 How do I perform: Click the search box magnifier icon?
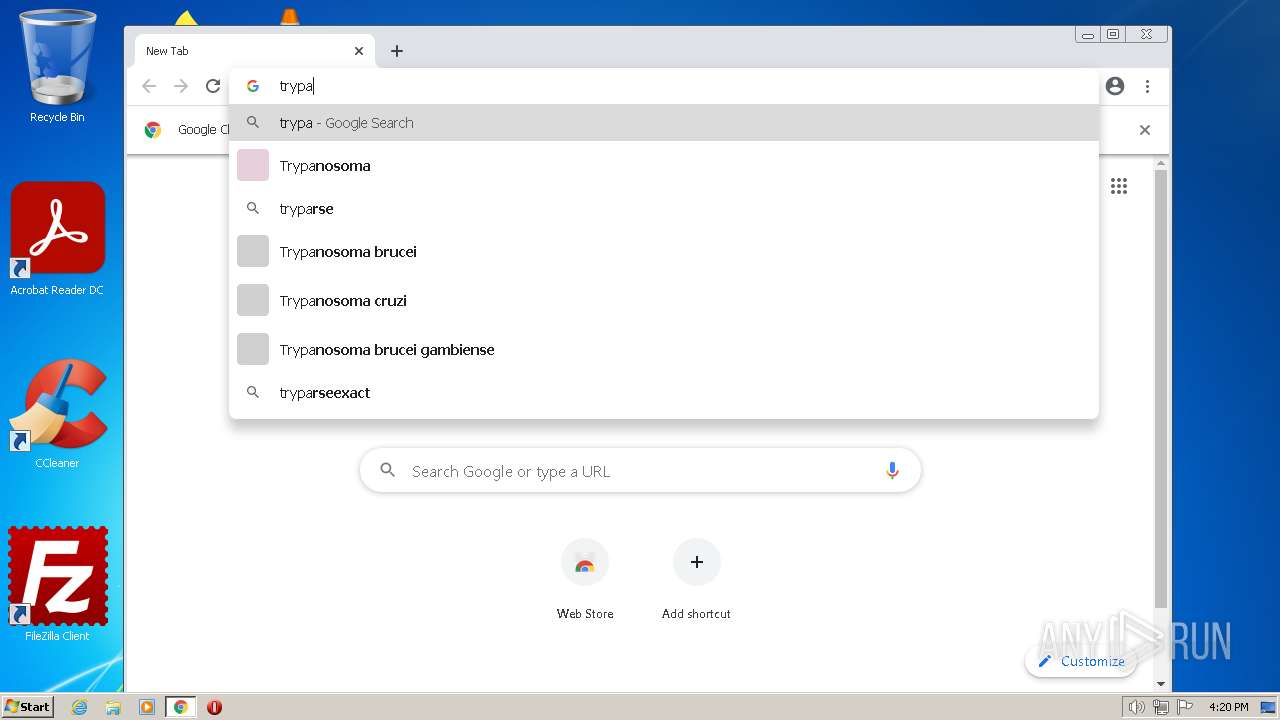pyautogui.click(x=388, y=471)
